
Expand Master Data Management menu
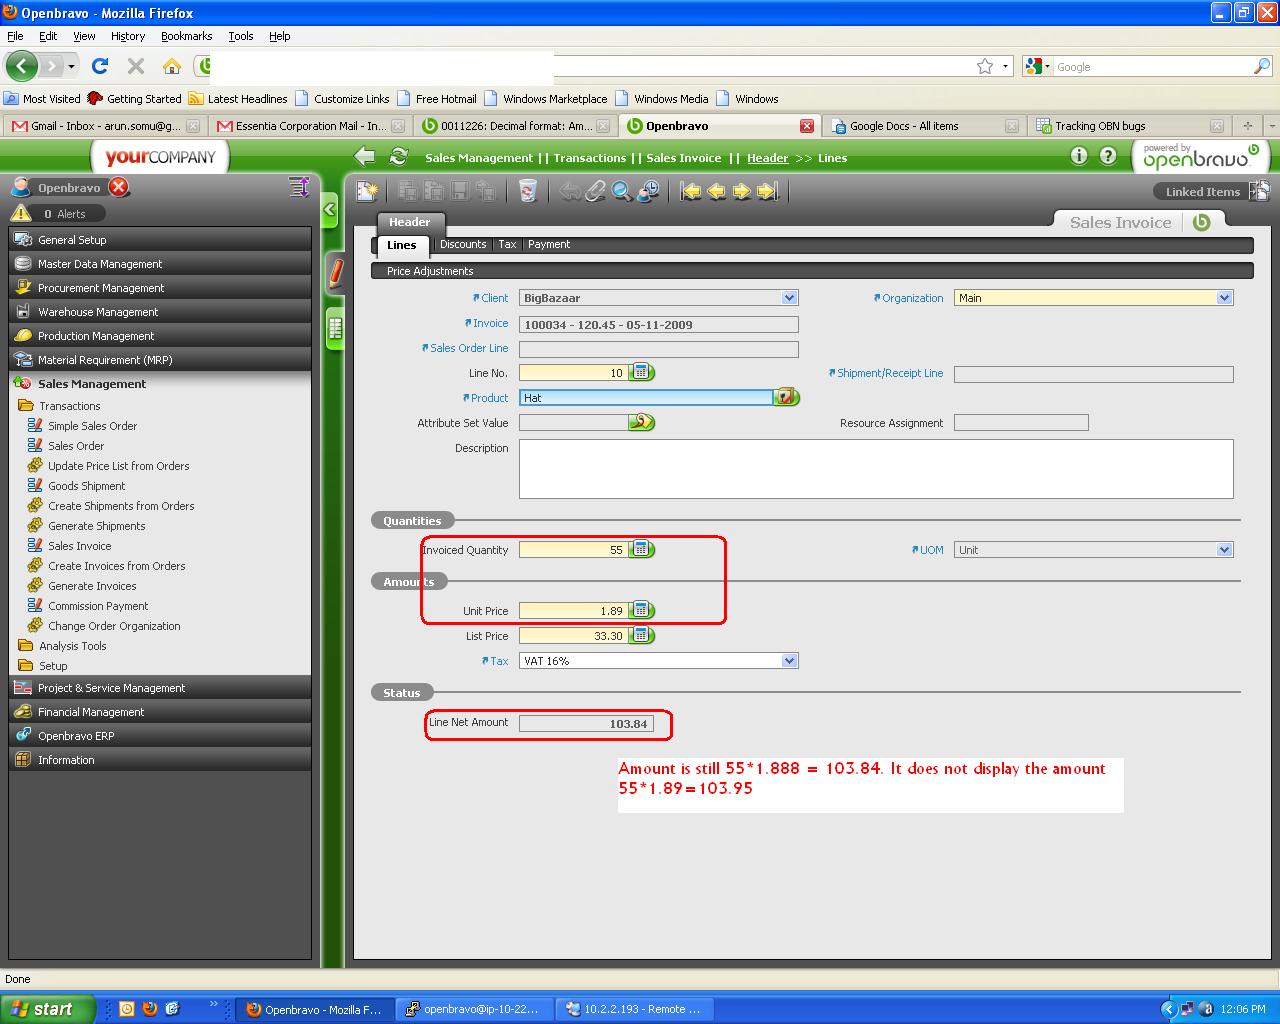(160, 264)
